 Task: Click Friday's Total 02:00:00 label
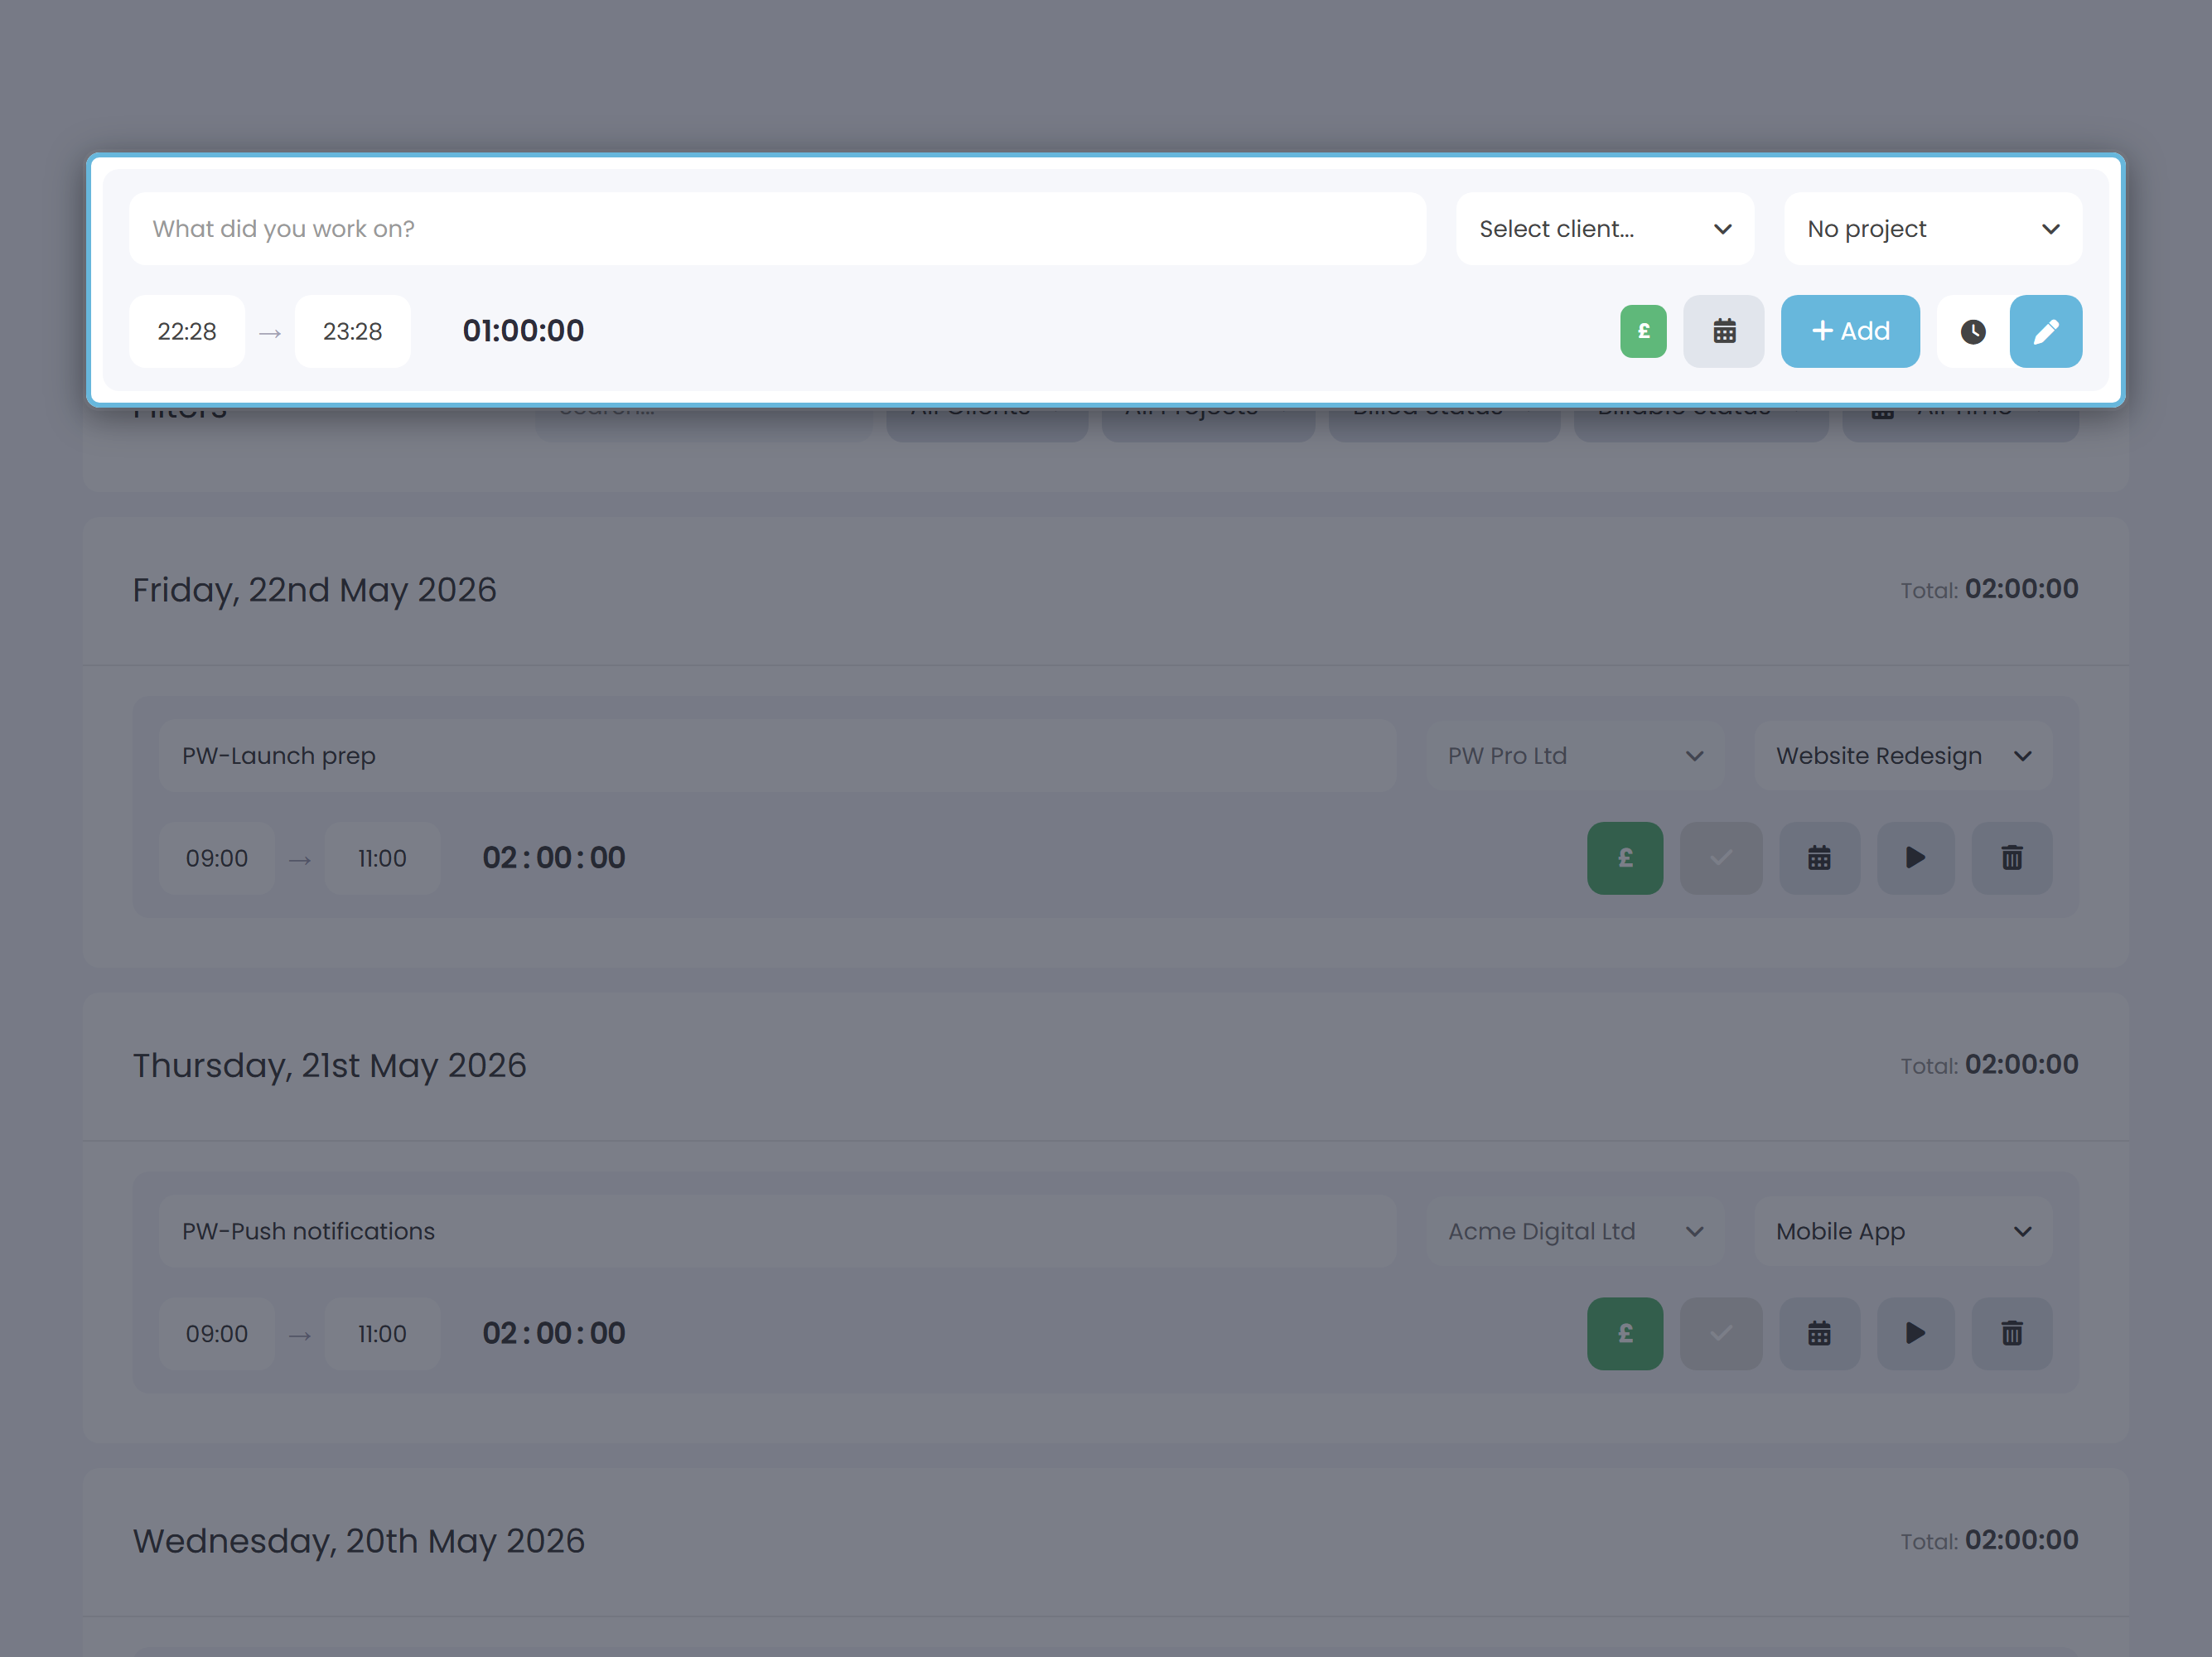coord(1989,590)
